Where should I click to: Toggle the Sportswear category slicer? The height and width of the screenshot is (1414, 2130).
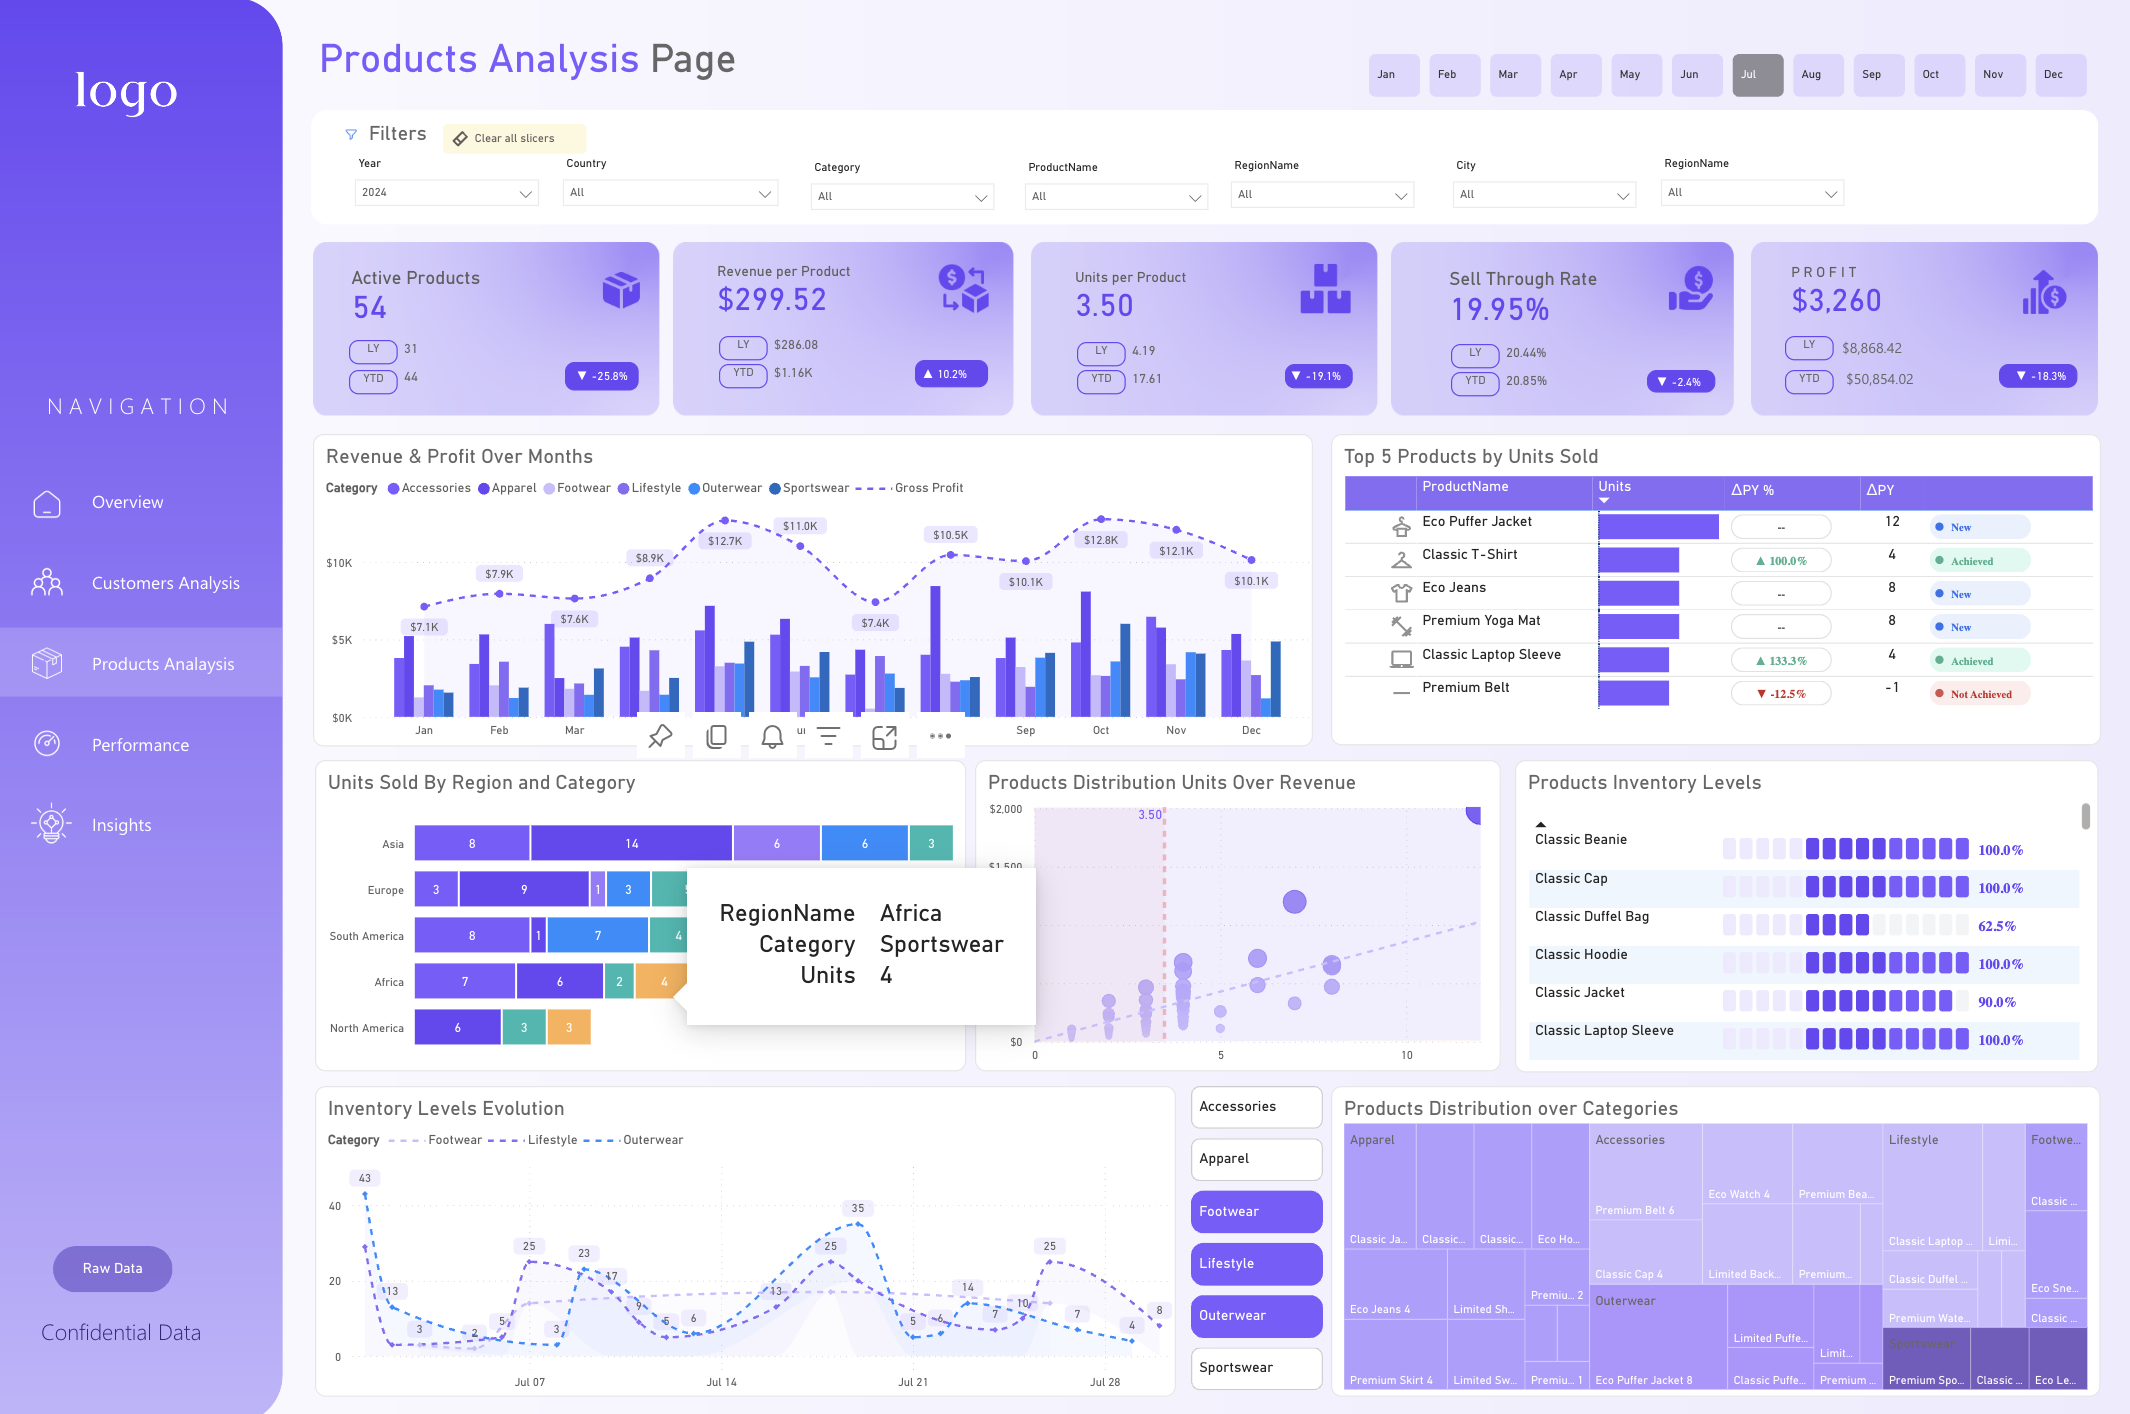1256,1368
